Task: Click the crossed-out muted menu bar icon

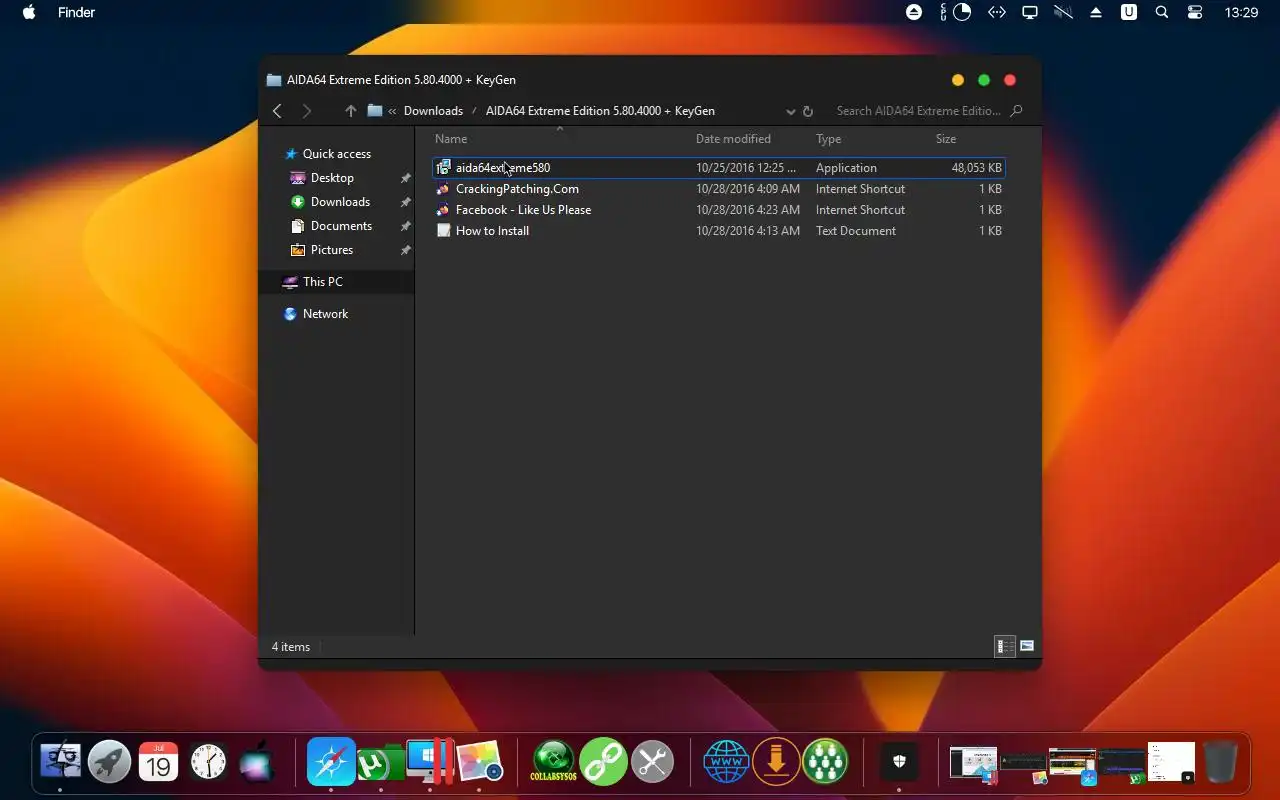Action: pyautogui.click(x=1063, y=13)
